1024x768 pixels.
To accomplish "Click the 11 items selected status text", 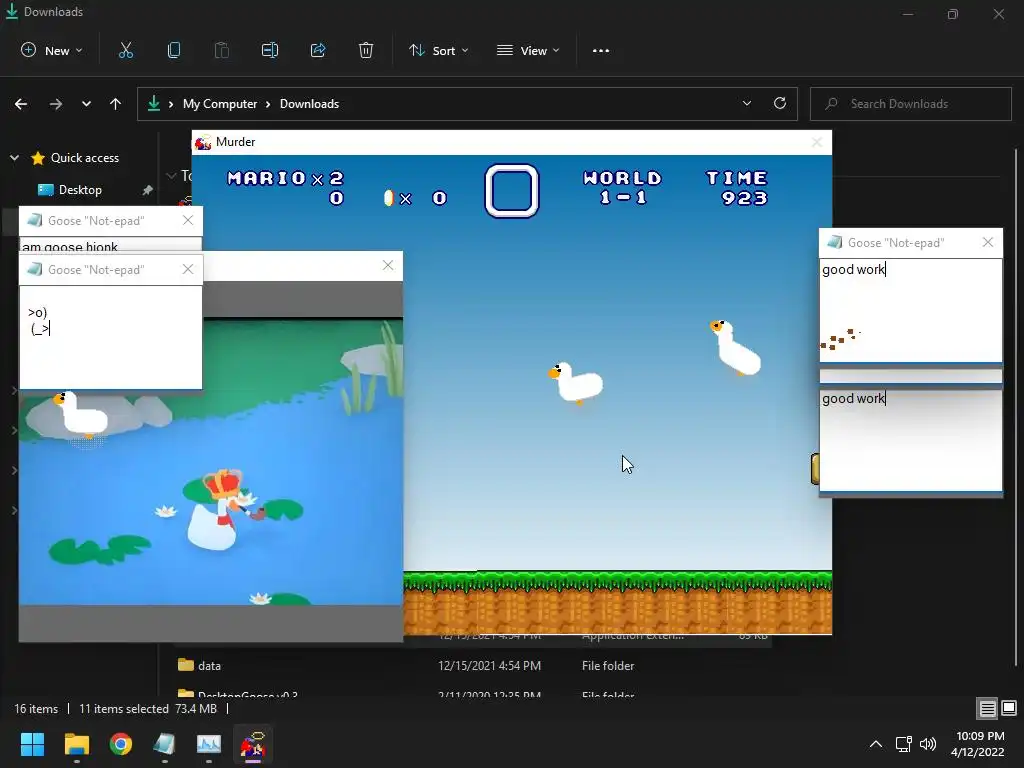I will point(123,709).
